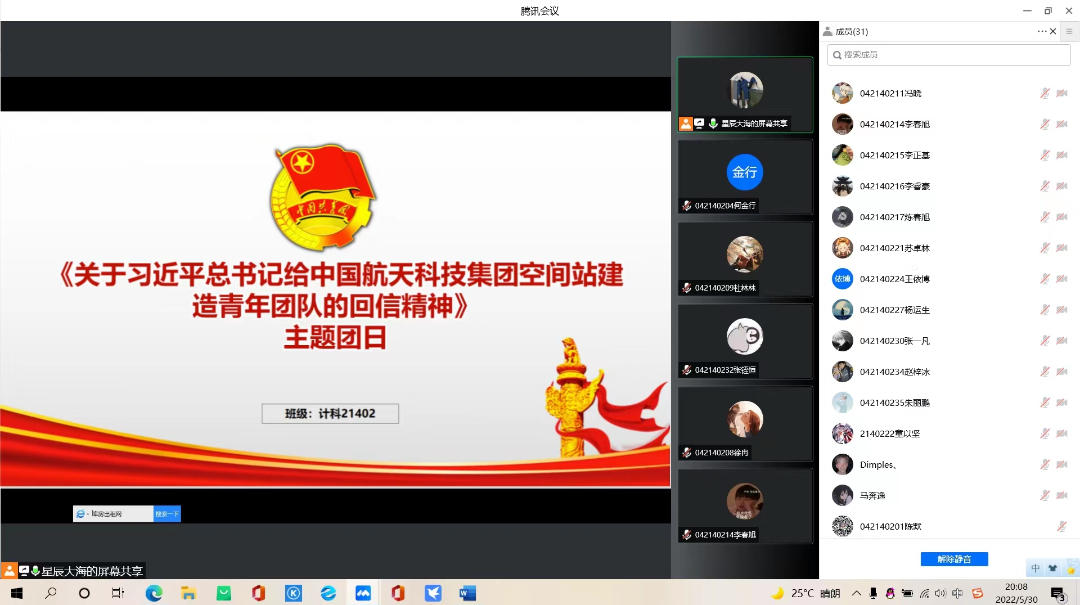The width and height of the screenshot is (1080, 605).
Task: Select video tile of 042140209
Action: [x=745, y=259]
